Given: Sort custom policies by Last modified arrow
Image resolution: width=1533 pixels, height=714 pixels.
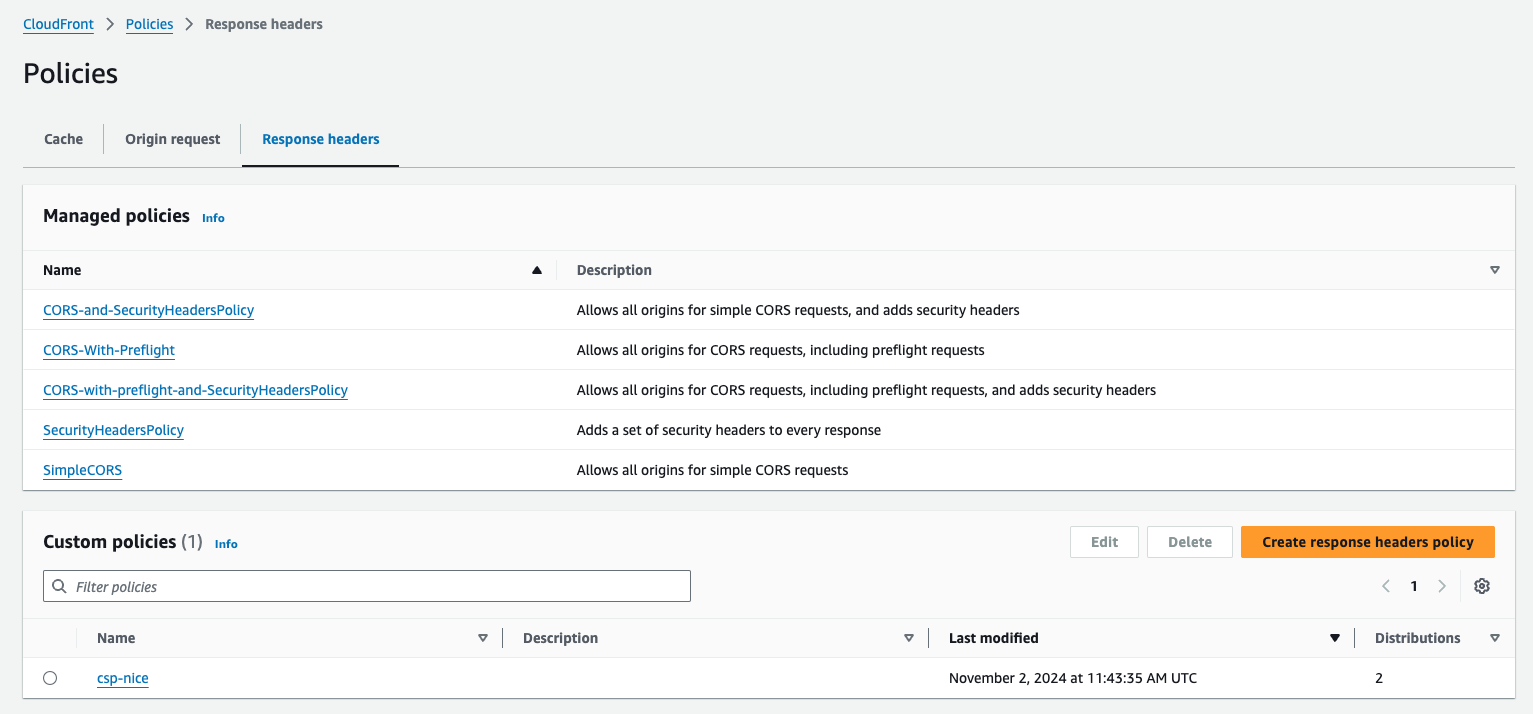Looking at the screenshot, I should 1334,638.
